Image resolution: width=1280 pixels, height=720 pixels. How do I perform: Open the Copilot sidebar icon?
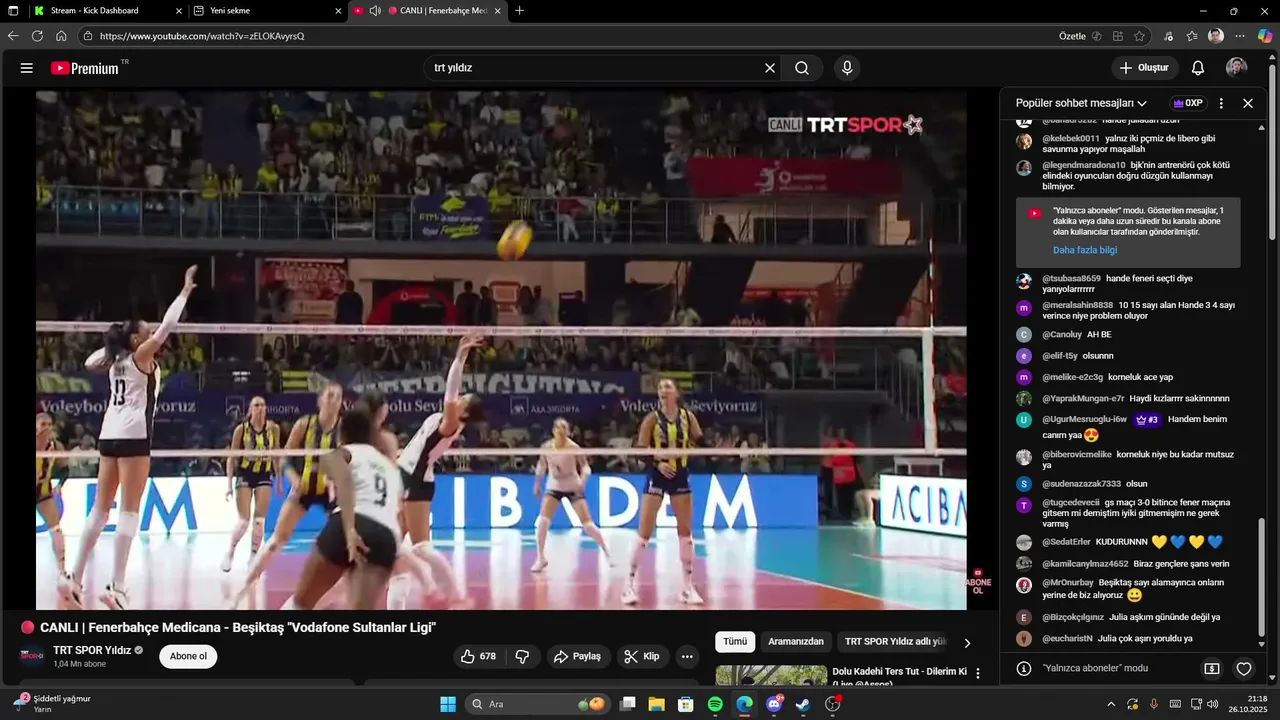pyautogui.click(x=1265, y=36)
